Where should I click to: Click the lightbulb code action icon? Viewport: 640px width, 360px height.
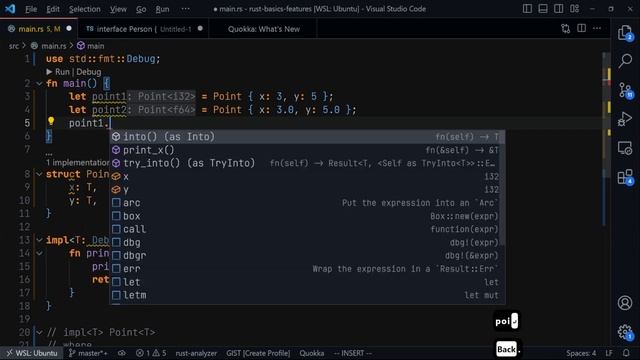pos(51,121)
